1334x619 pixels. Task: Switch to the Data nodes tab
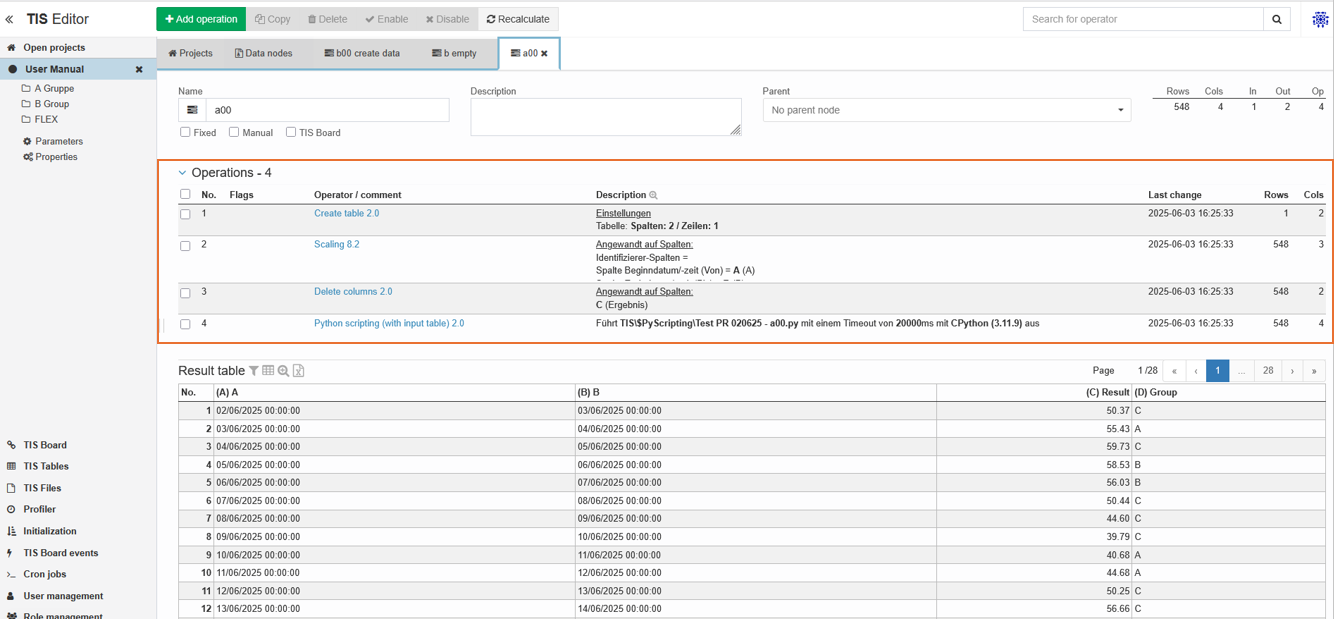click(x=263, y=53)
